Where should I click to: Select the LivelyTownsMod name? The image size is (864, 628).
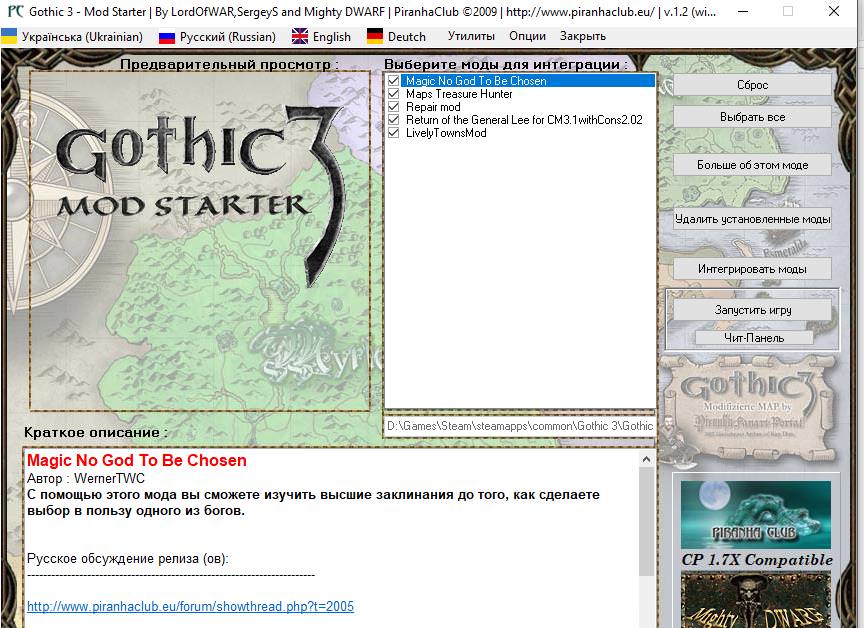point(446,133)
